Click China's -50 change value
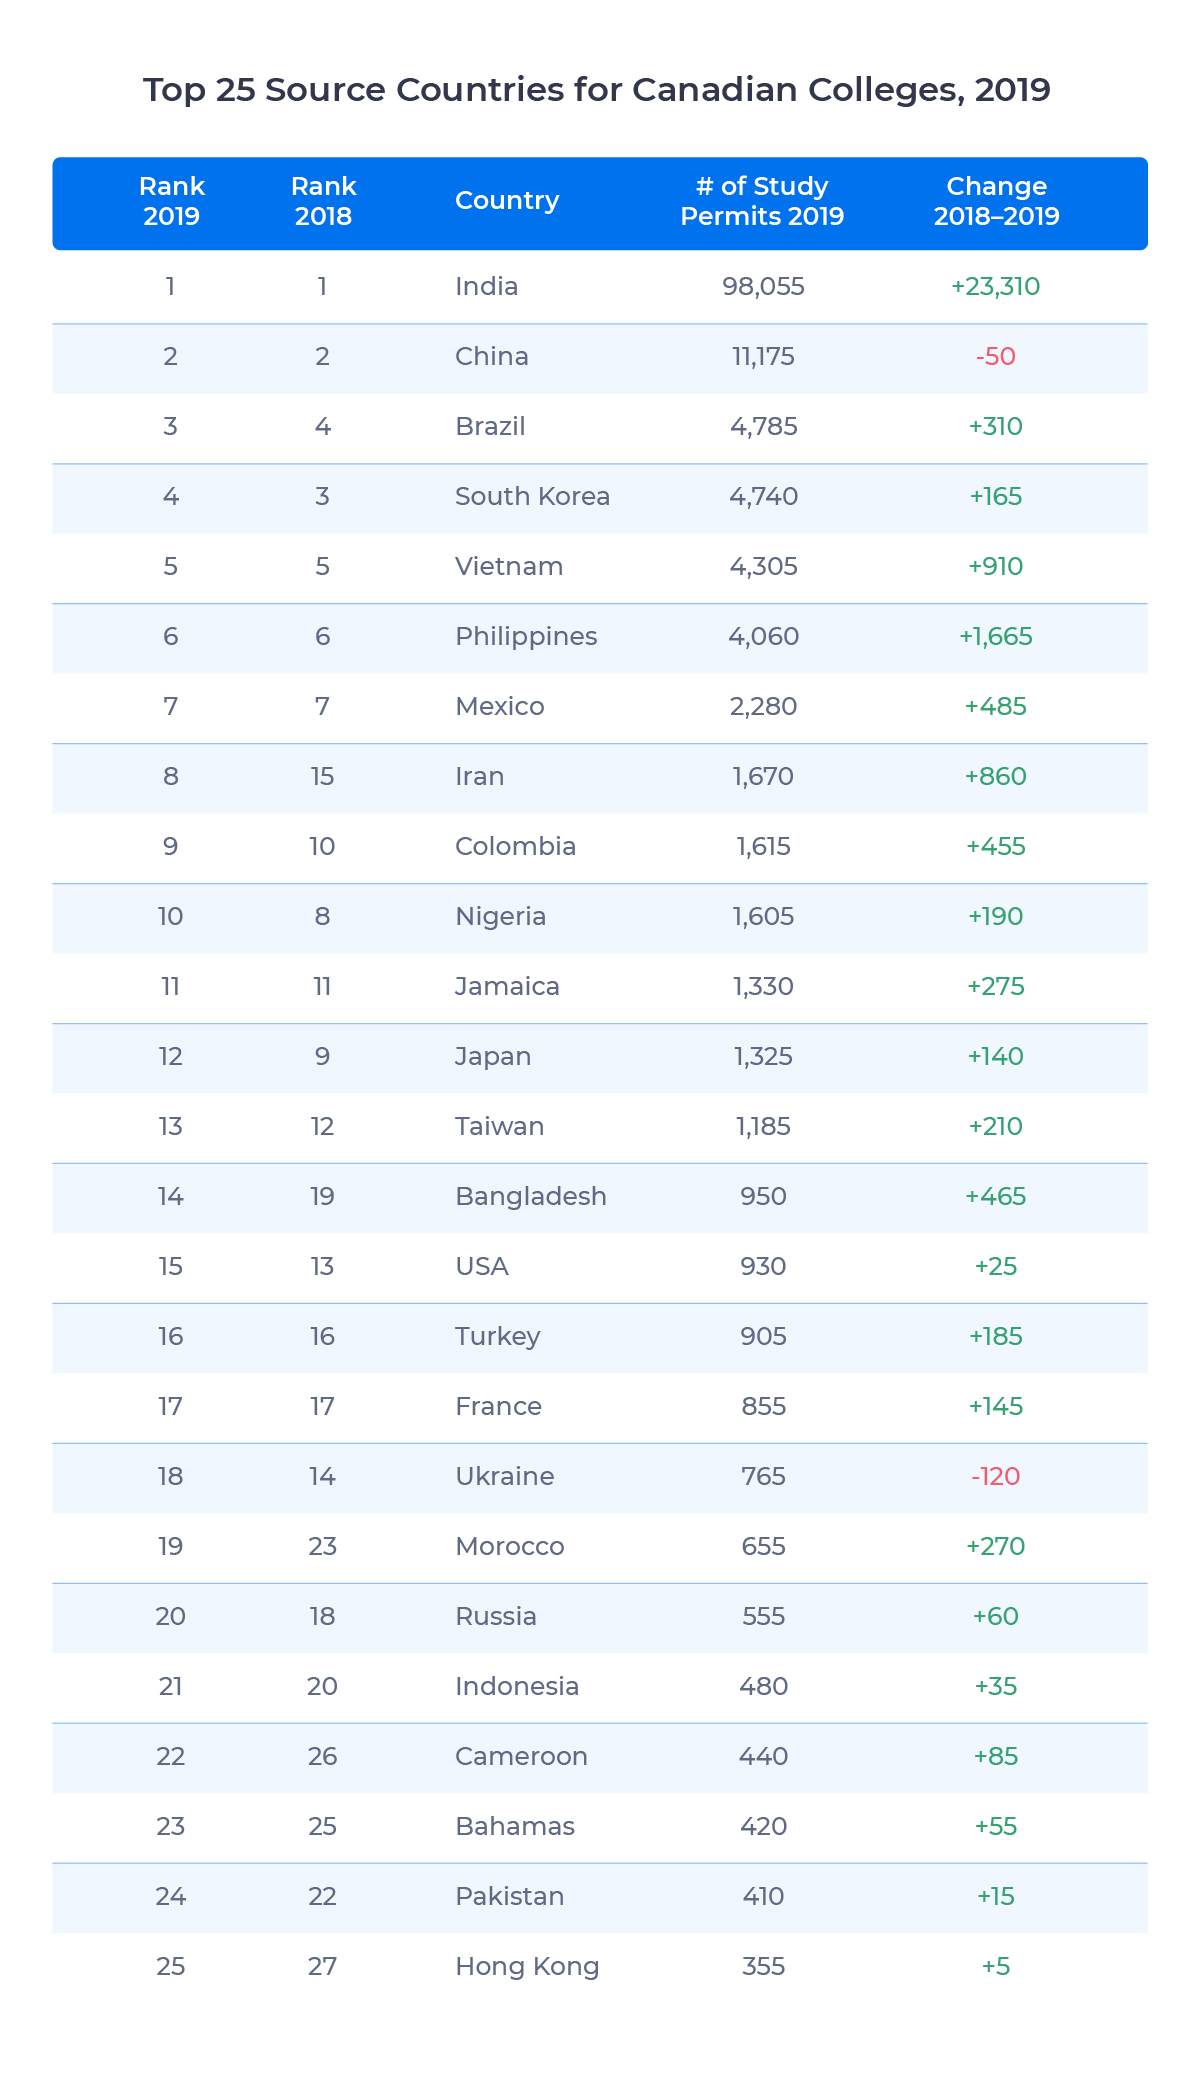 996,356
